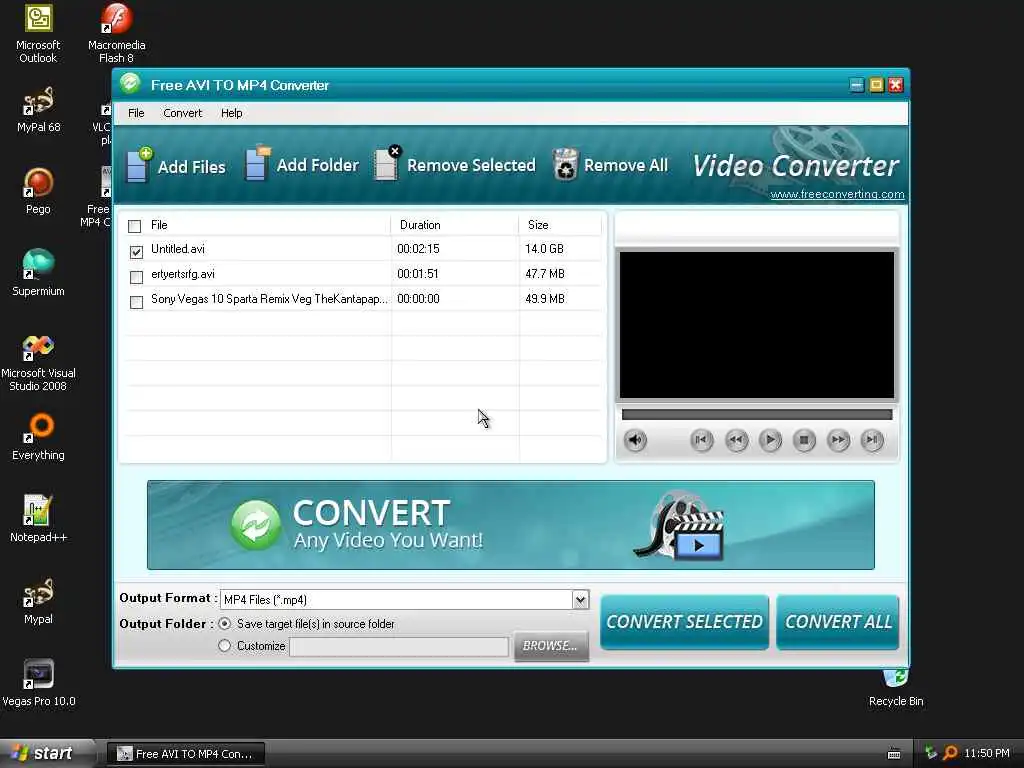The image size is (1024, 768).
Task: Click the 47.7 MB size cell
Action: (545, 274)
